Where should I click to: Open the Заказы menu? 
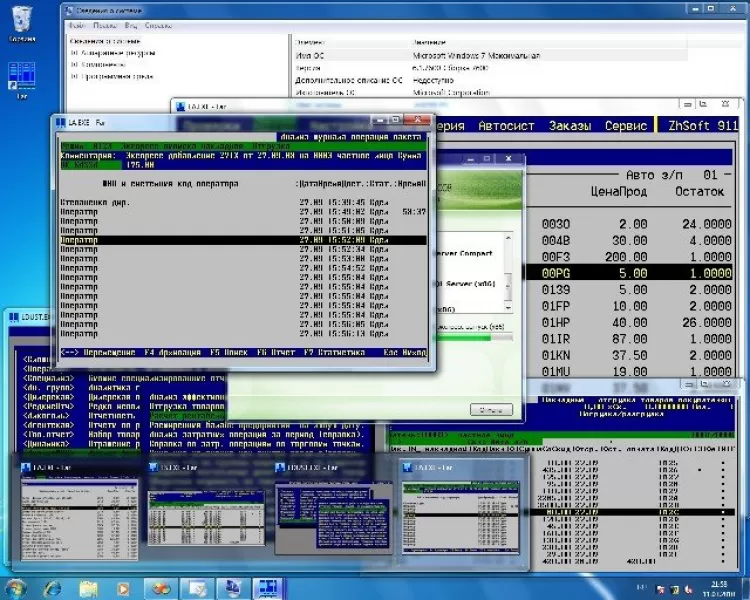click(x=572, y=127)
